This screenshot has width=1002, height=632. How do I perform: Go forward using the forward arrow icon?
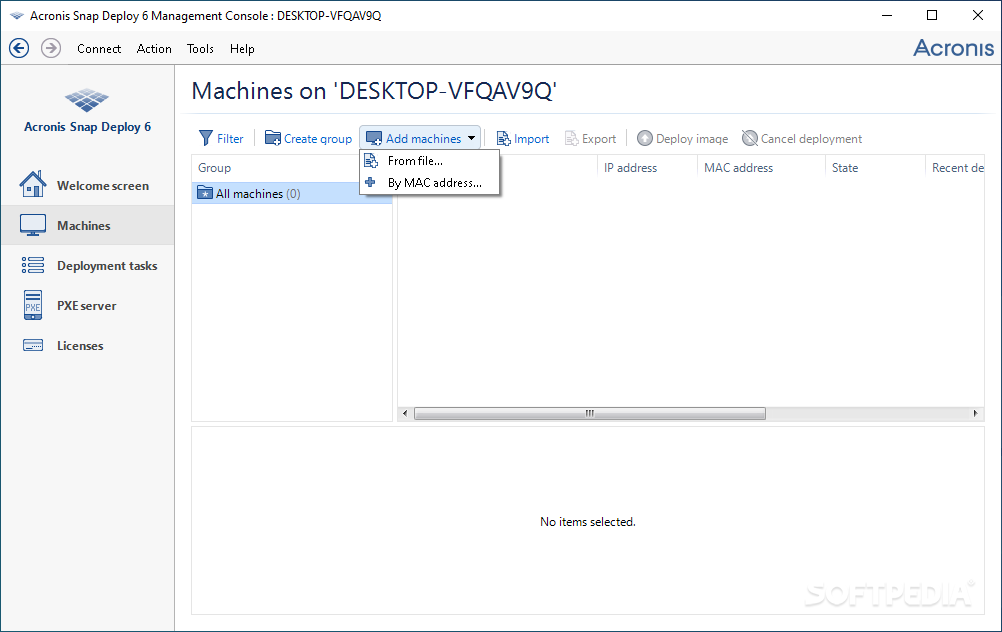[51, 48]
